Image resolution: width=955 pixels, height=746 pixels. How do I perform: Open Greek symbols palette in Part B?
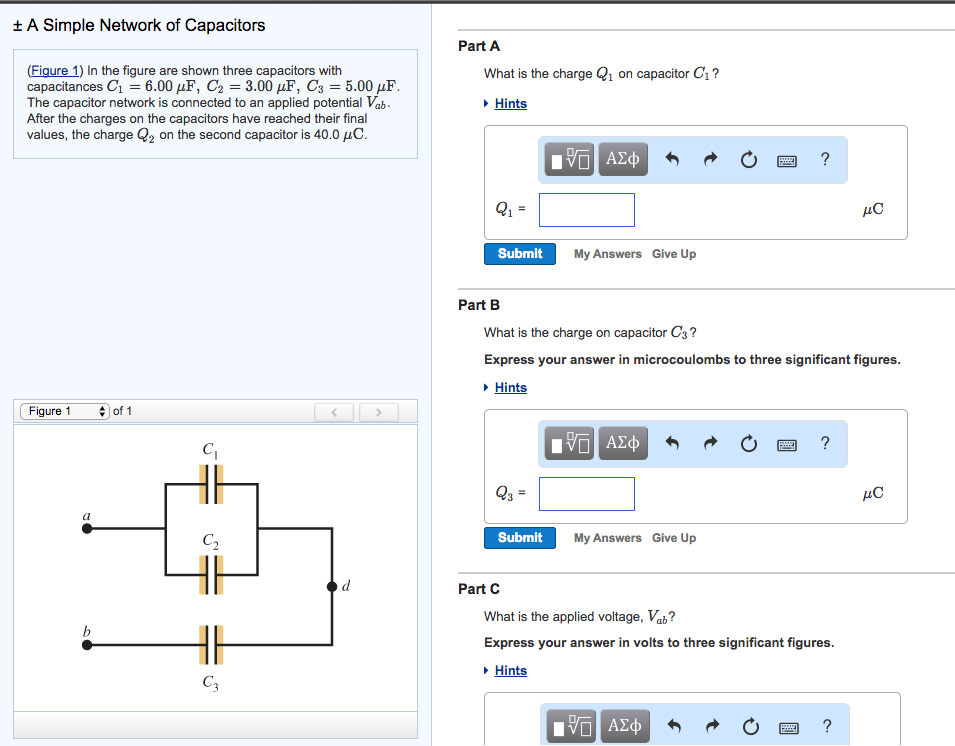click(x=623, y=443)
